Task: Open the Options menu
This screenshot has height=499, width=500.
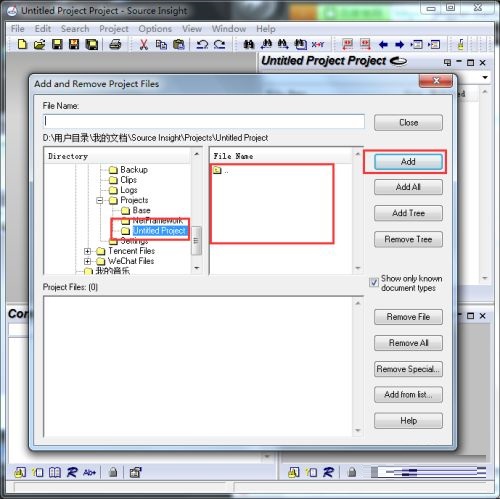Action: point(155,29)
